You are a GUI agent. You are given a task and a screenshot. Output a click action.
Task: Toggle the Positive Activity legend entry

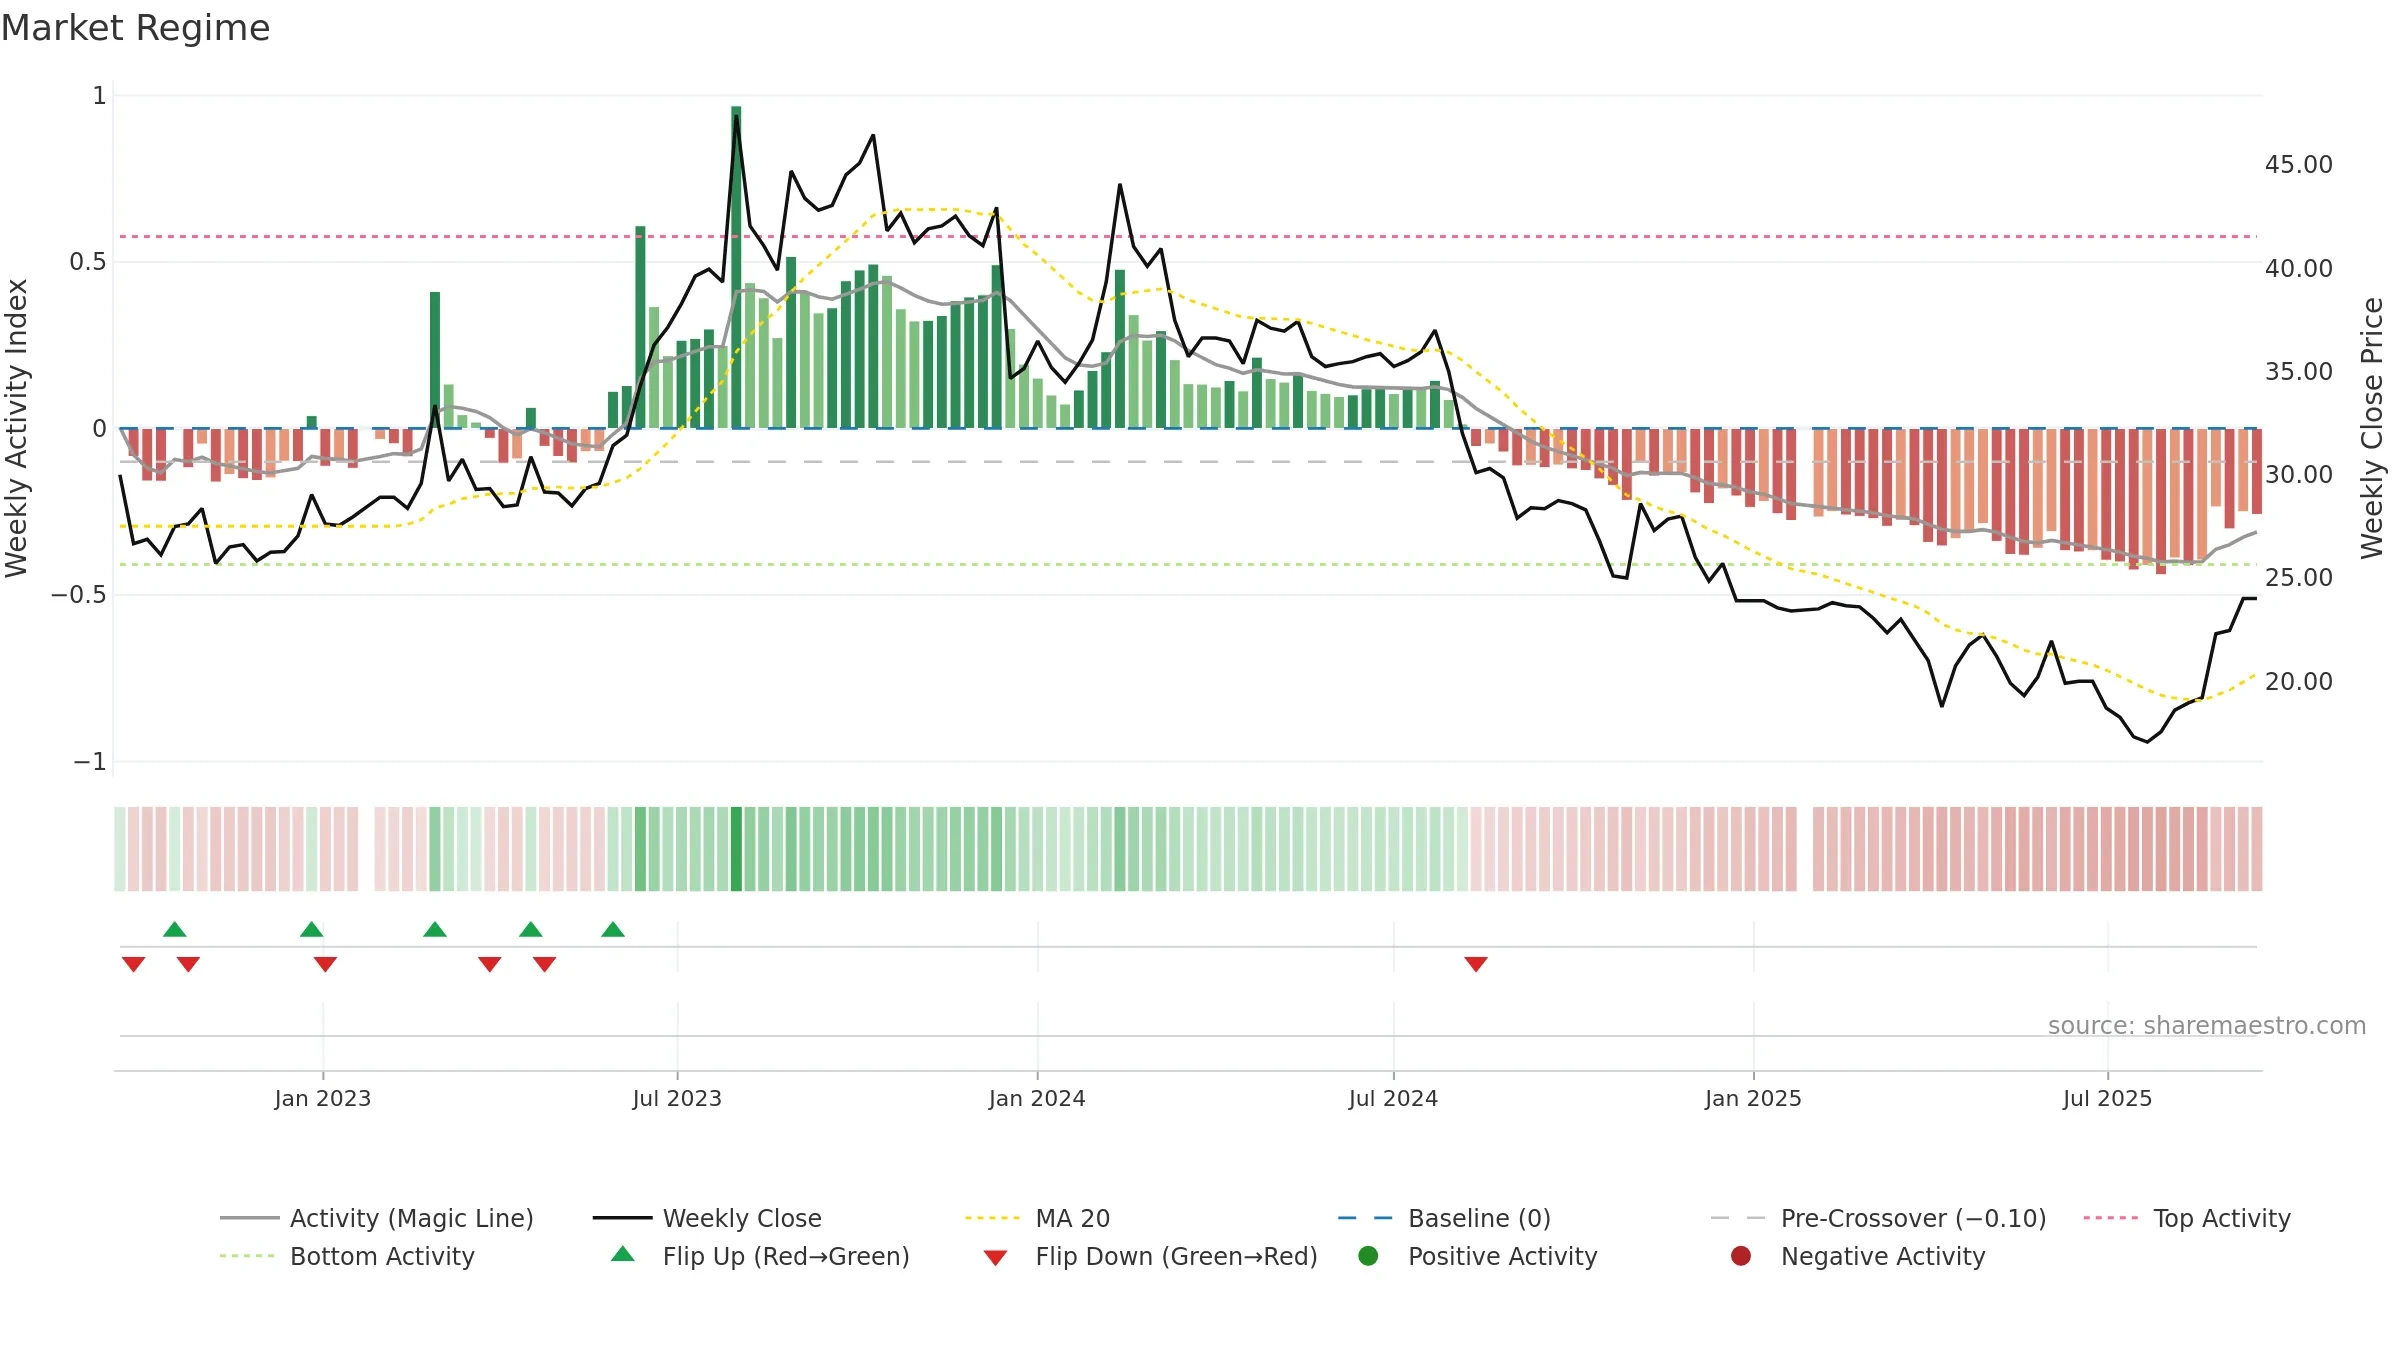[1478, 1256]
